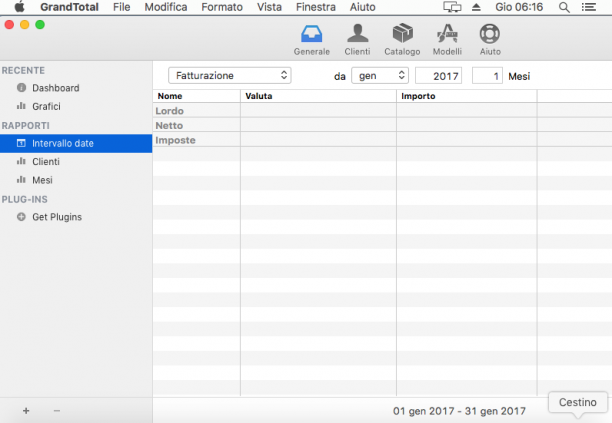Select the Imposte row

click(382, 140)
